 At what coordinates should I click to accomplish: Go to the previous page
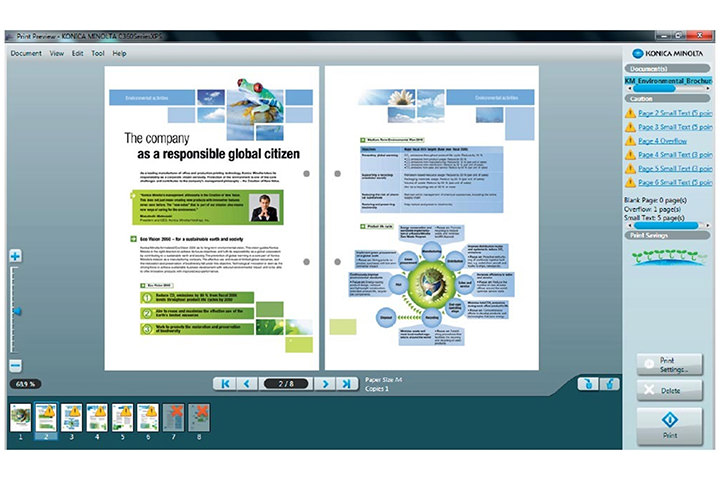248,383
